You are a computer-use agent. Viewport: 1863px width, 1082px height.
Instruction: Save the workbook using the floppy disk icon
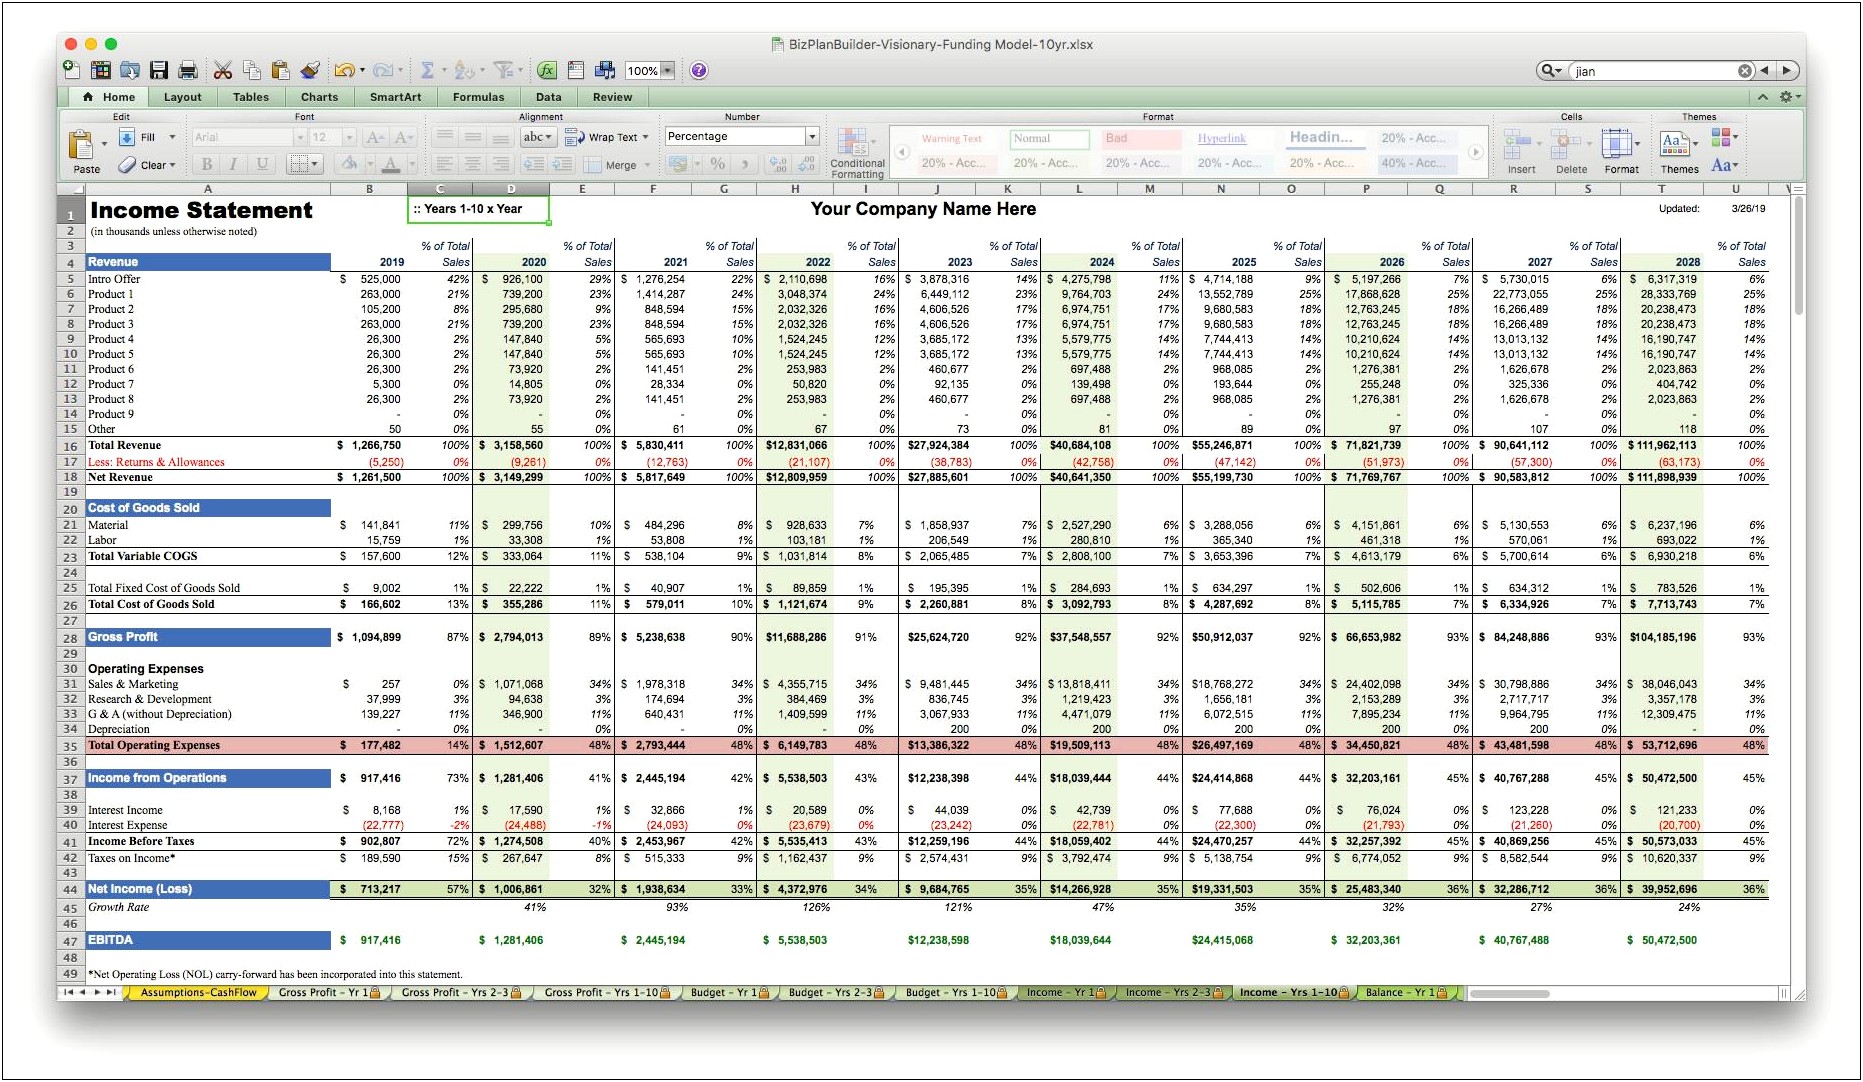click(159, 70)
